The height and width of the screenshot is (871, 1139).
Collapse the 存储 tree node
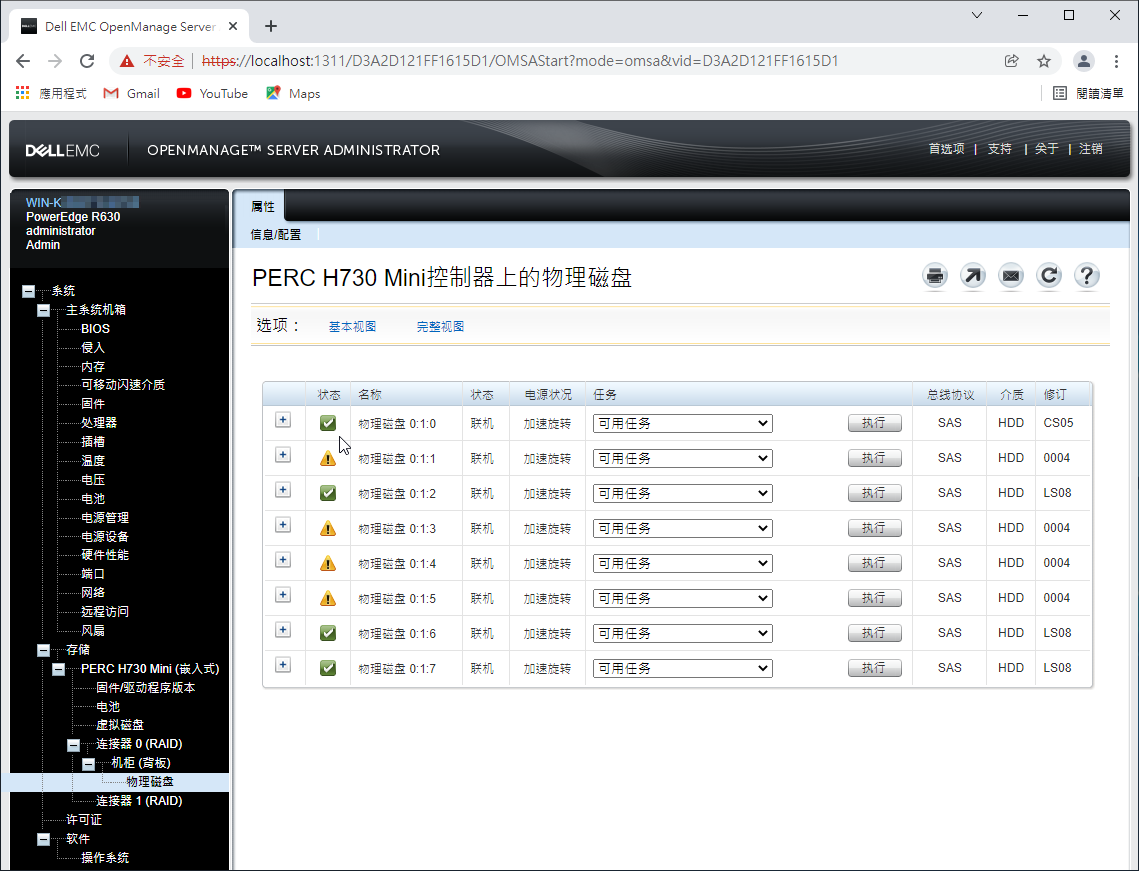[x=44, y=650]
